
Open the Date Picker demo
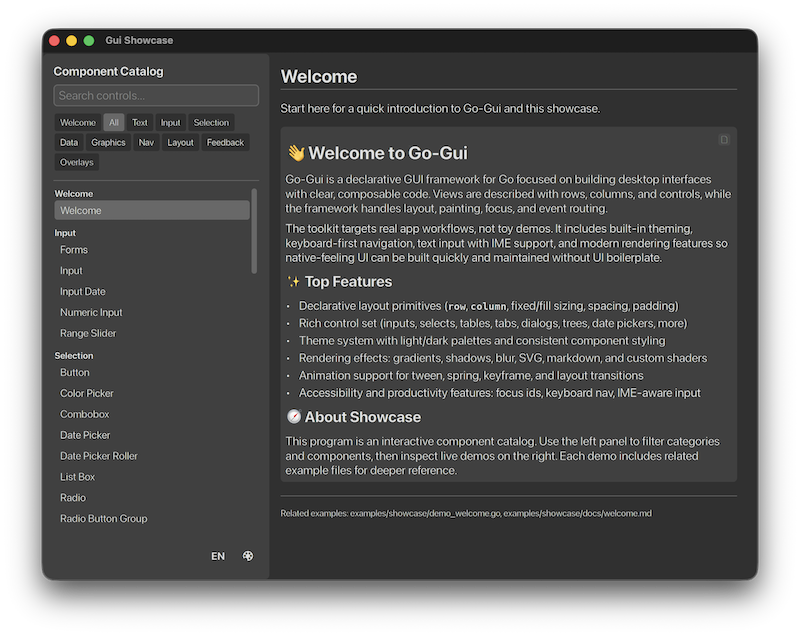(x=152, y=435)
